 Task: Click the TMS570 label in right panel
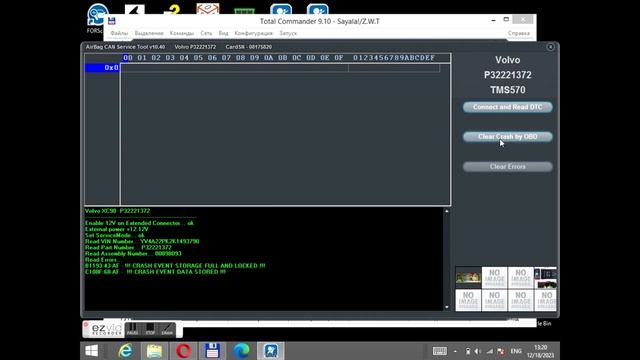tap(507, 90)
